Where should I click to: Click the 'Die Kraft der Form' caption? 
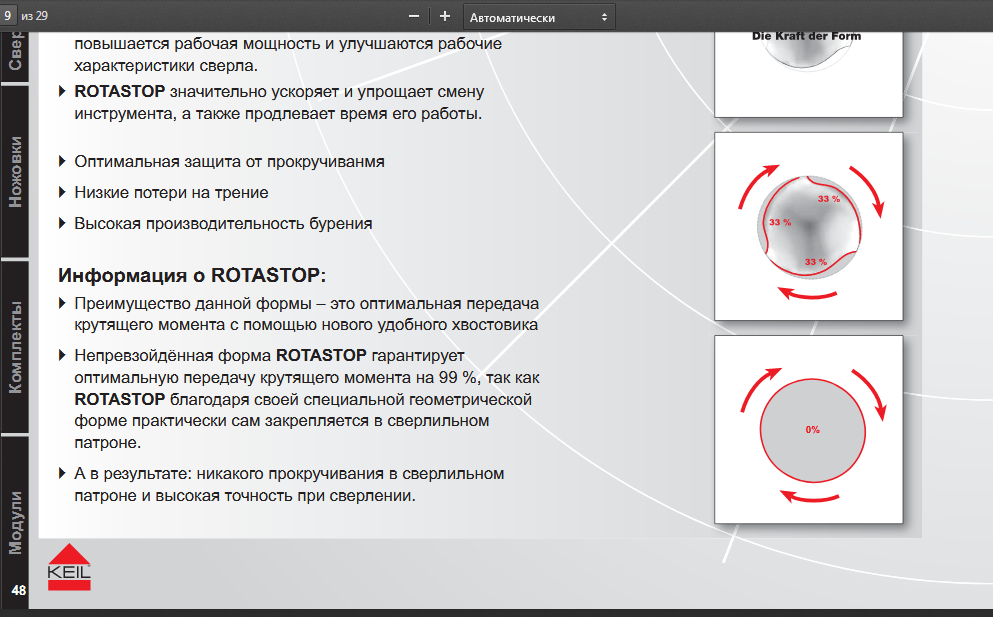[806, 36]
